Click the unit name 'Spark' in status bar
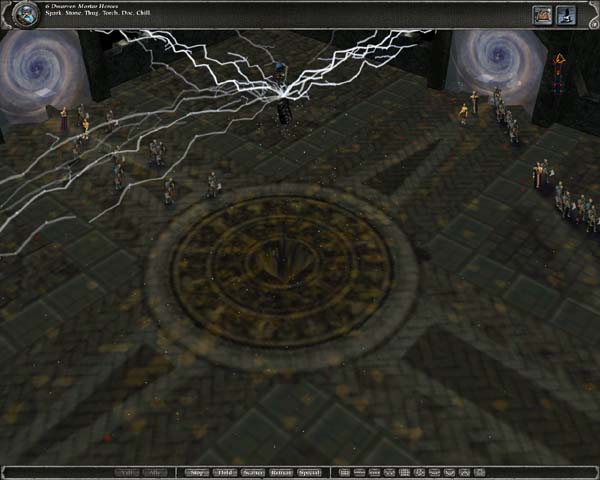The height and width of the screenshot is (480, 600). point(52,13)
